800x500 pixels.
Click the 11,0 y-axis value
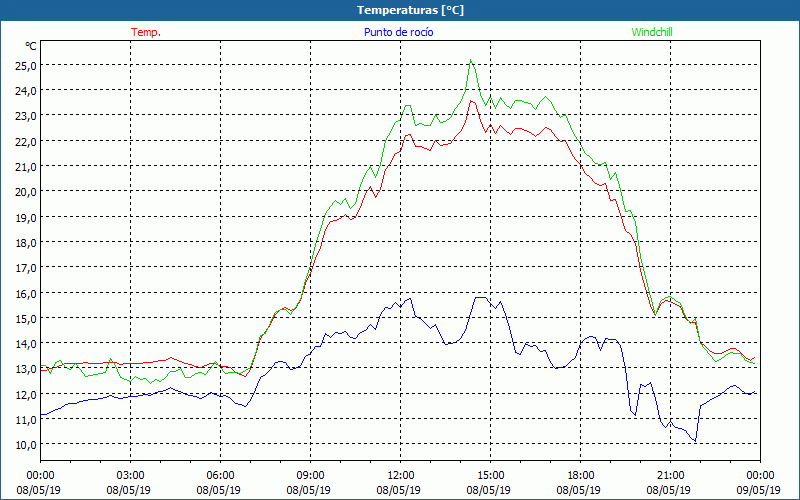point(26,420)
